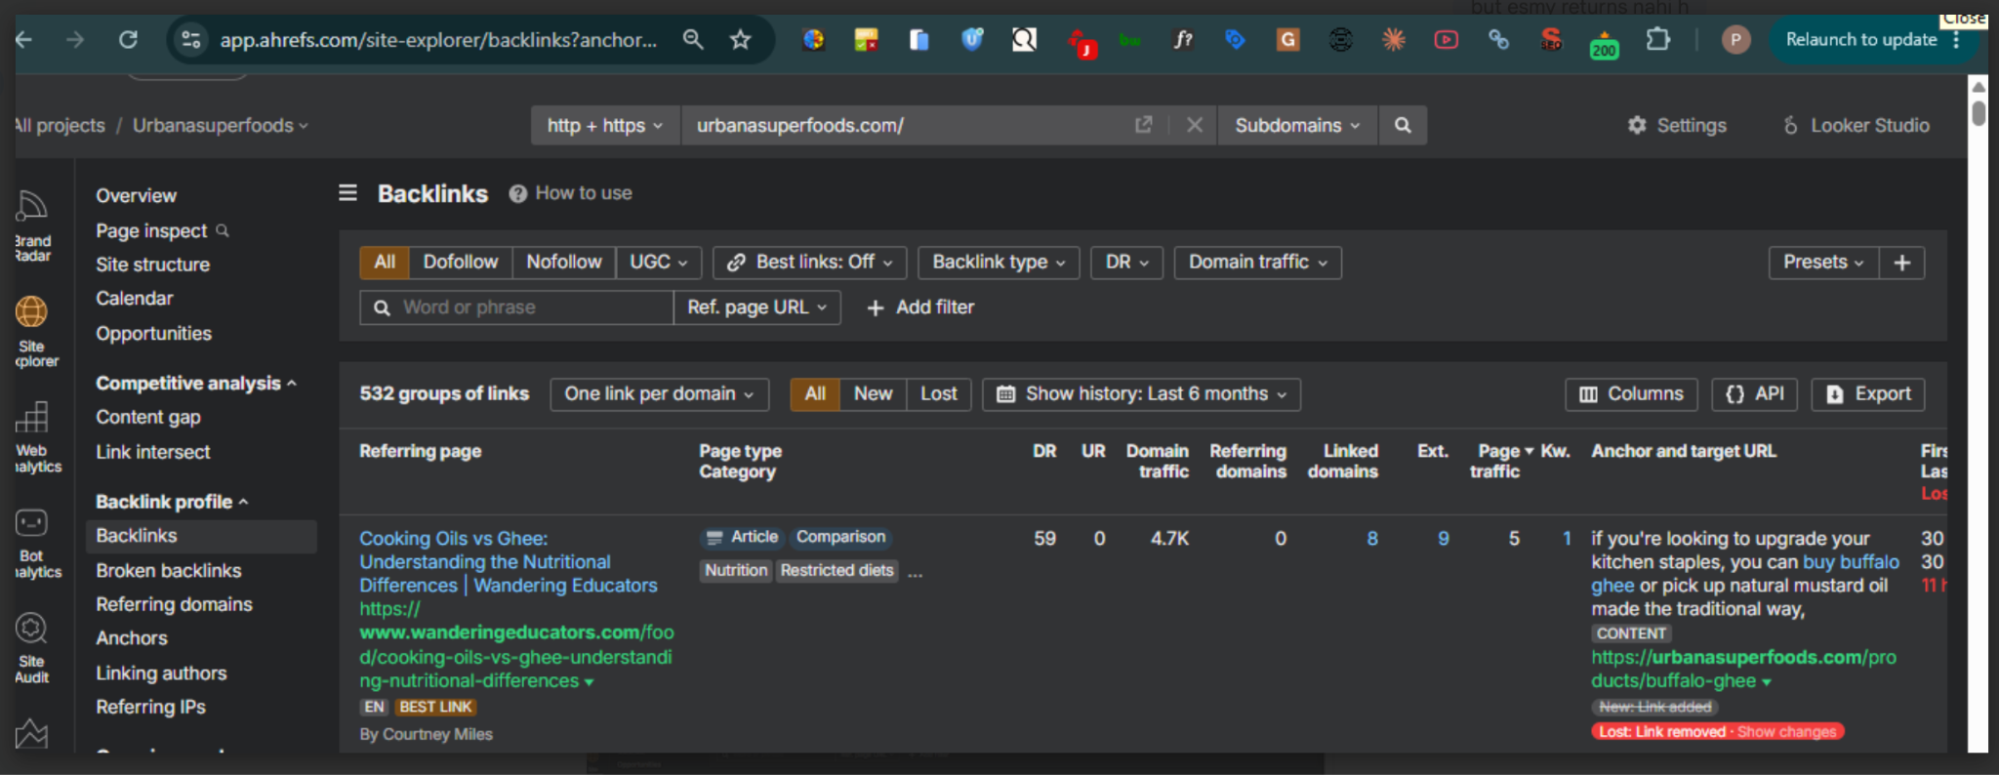This screenshot has width=1999, height=776.
Task: Click the Page inspect search icon
Action: 223,231
